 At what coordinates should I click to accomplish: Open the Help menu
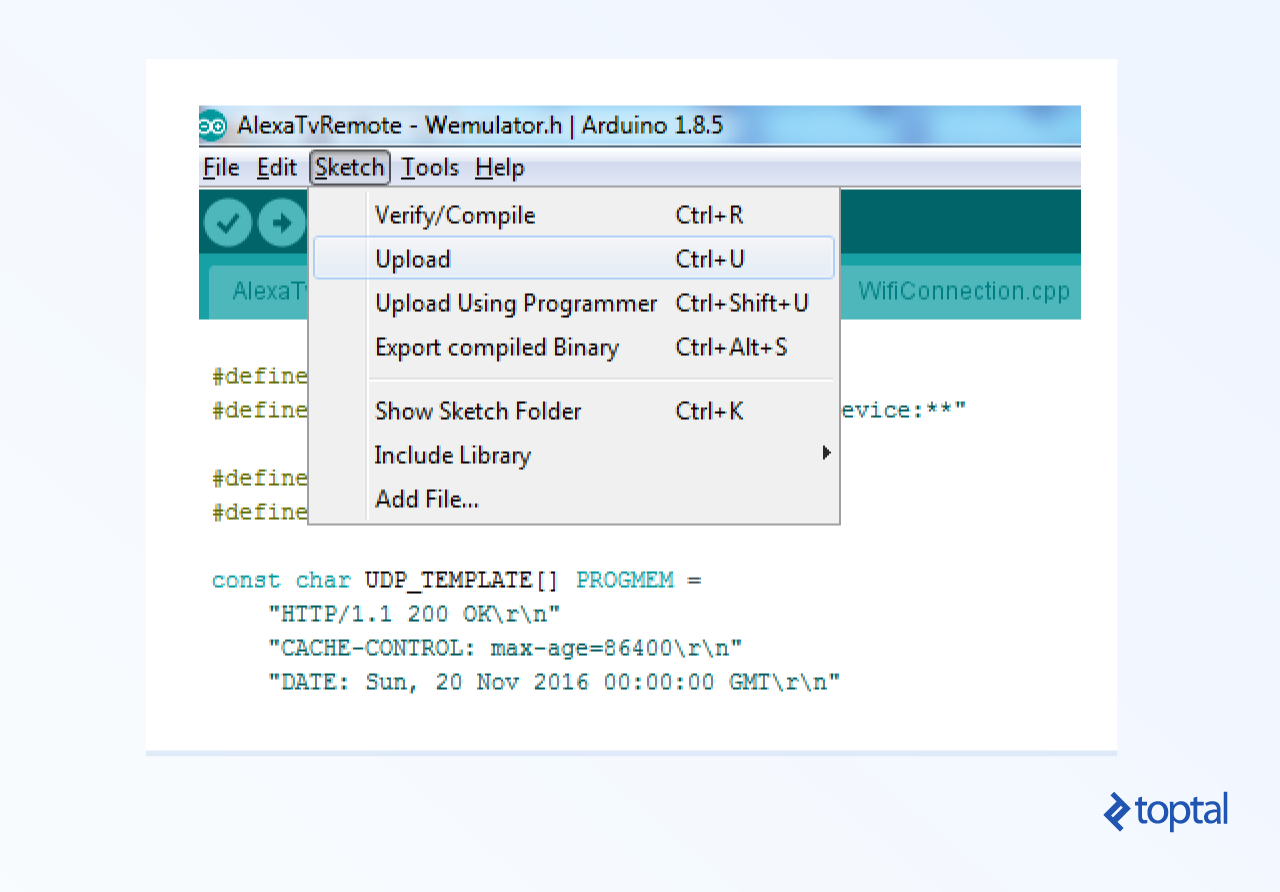pos(499,167)
